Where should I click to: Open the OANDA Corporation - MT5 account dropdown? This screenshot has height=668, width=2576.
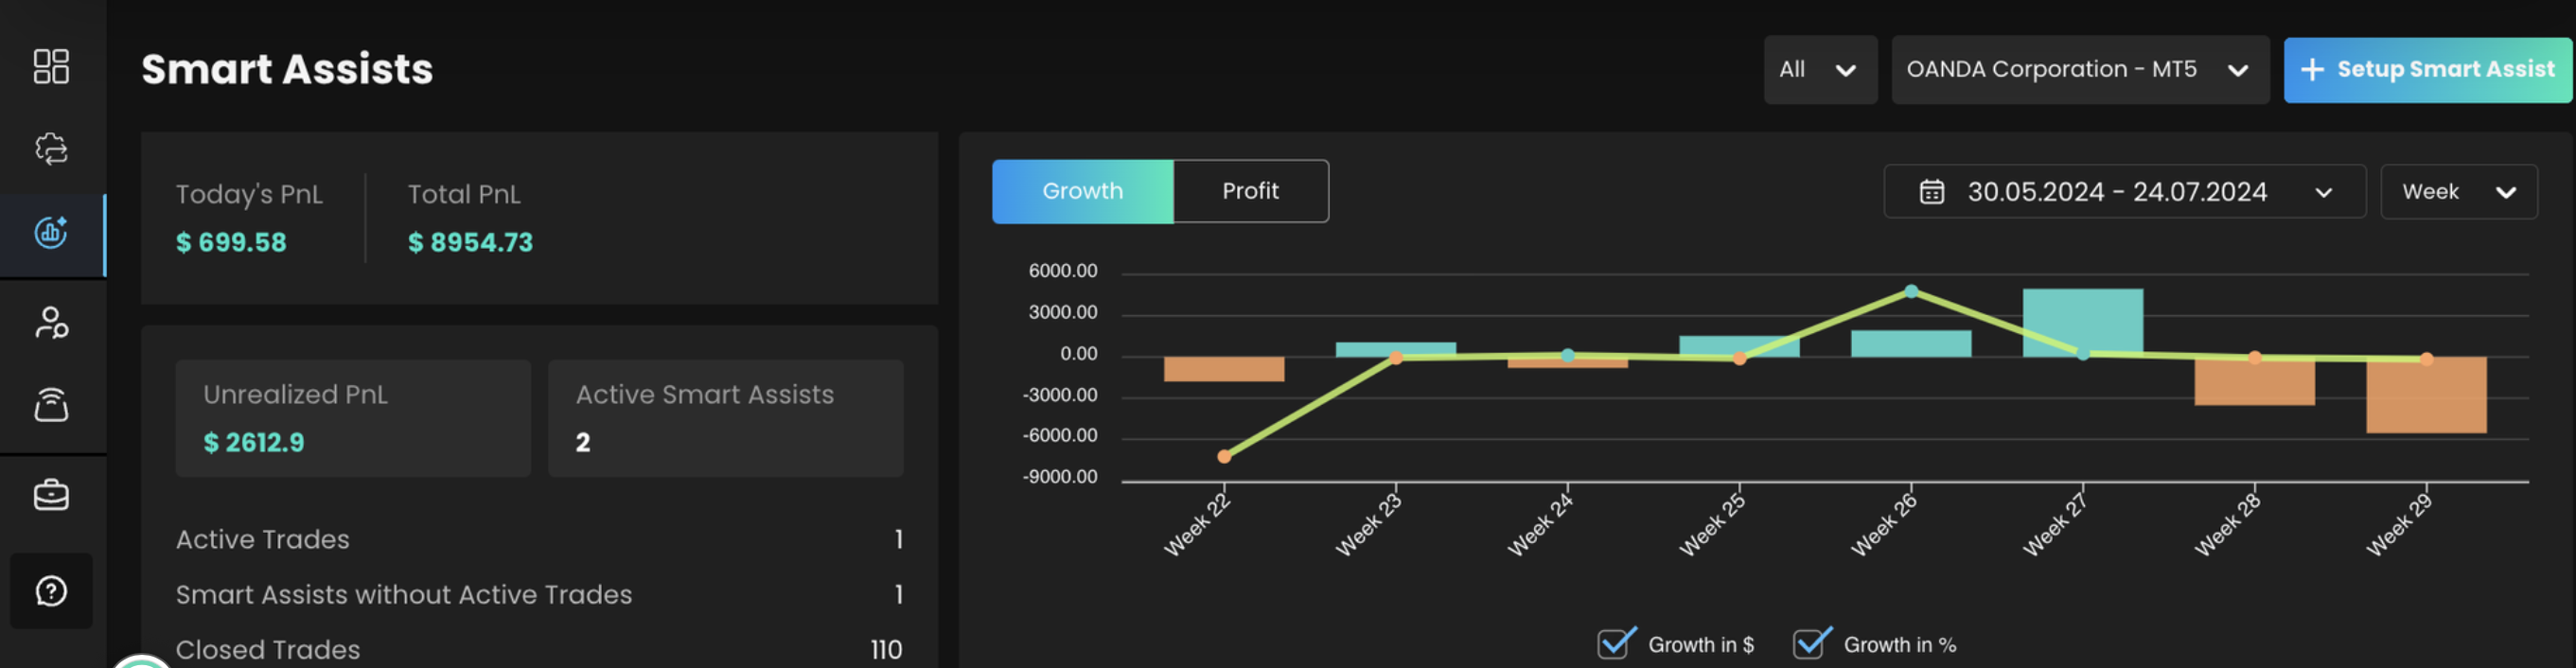point(2078,70)
